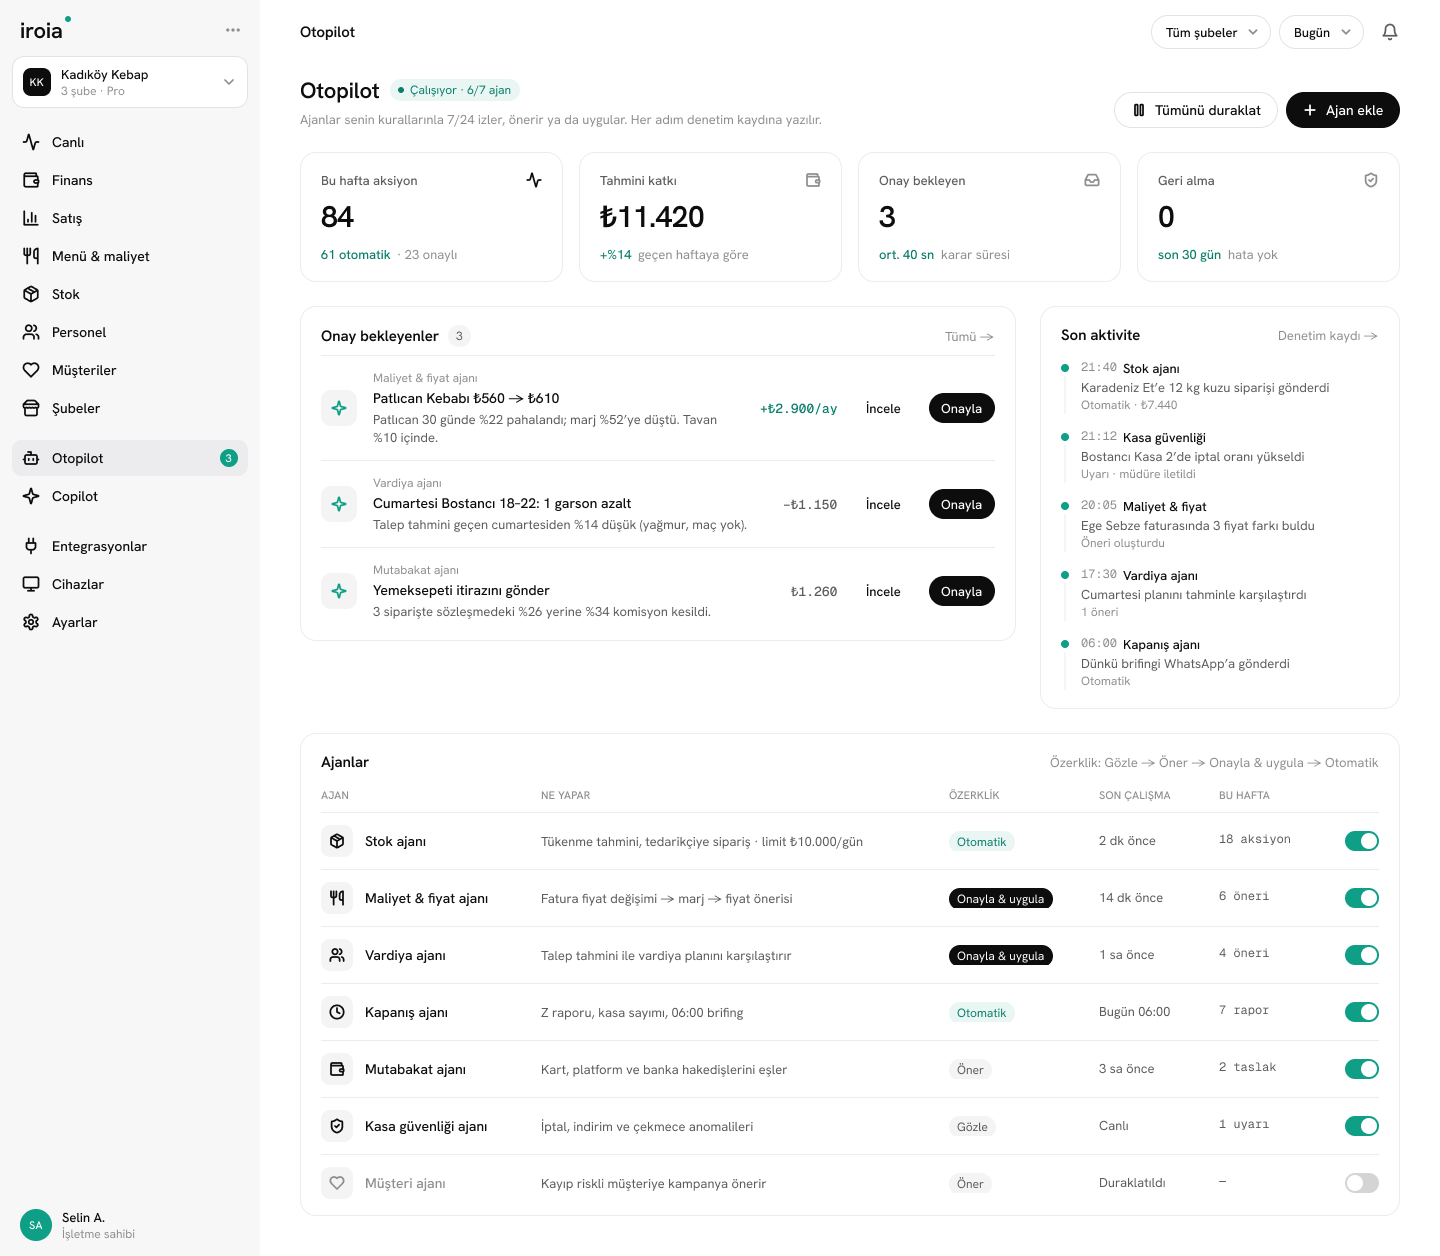Expand the Kadıköy Kebab workspace switcher
The height and width of the screenshot is (1256, 1440).
coord(130,82)
